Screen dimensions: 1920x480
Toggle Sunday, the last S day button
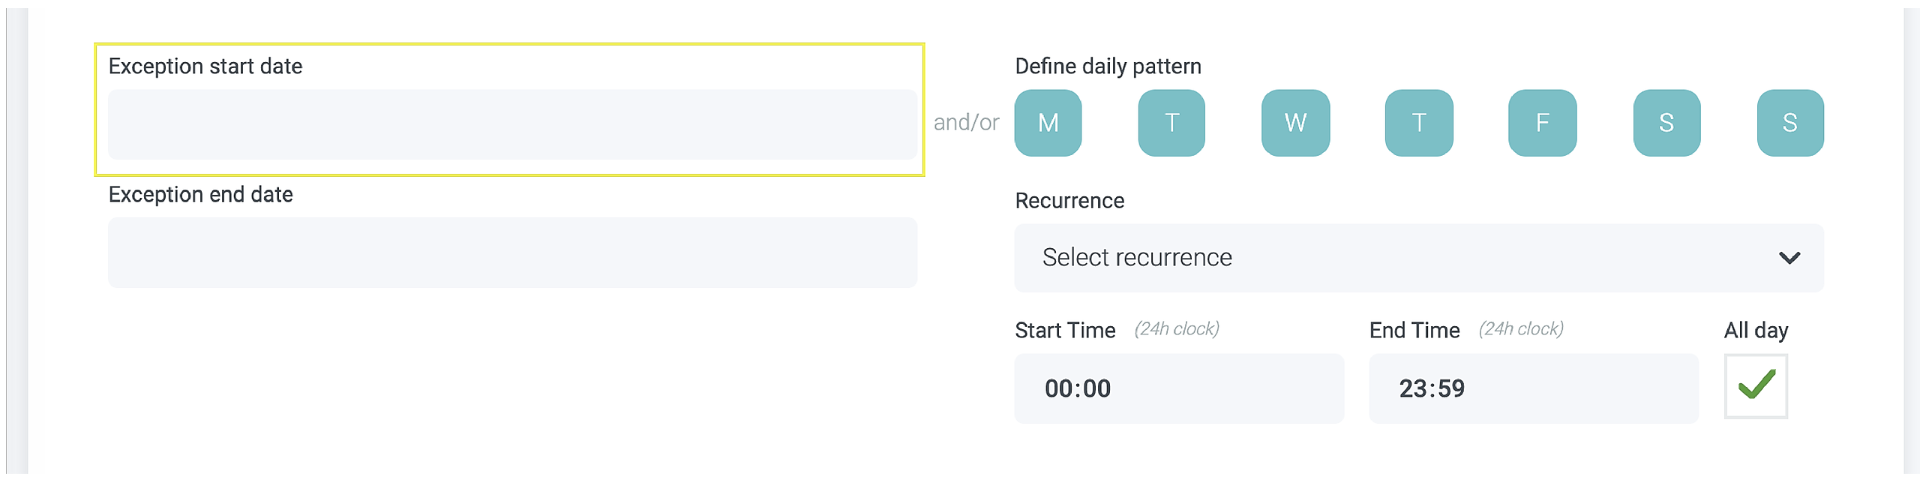point(1790,123)
